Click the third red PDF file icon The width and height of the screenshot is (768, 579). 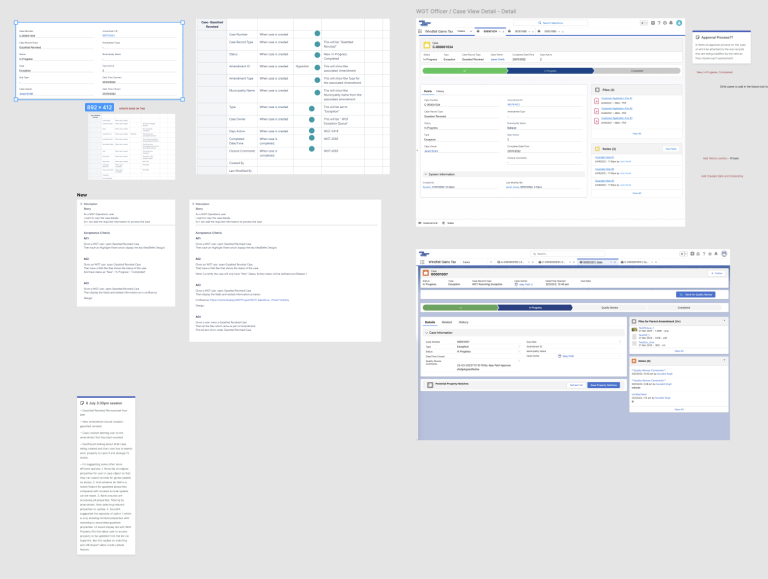pos(597,121)
